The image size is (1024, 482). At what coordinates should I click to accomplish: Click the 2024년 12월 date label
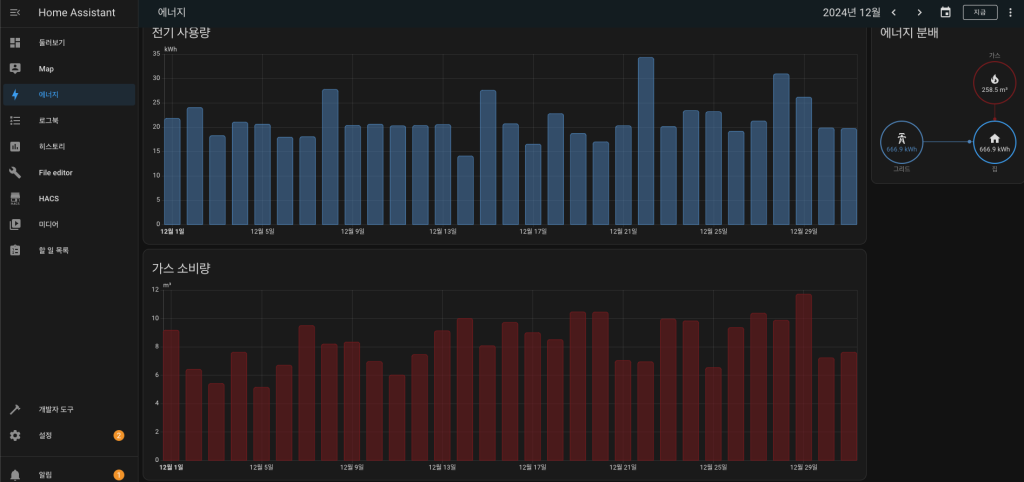pos(852,12)
